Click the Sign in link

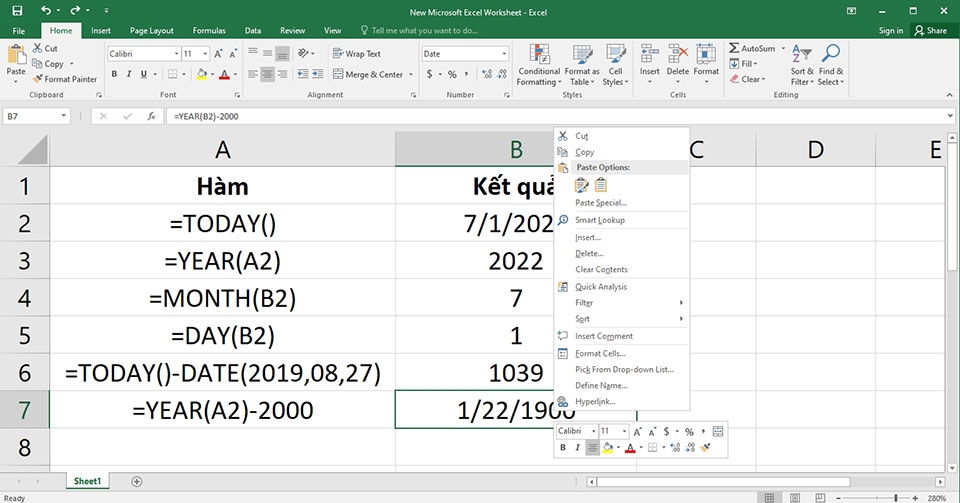pyautogui.click(x=890, y=31)
